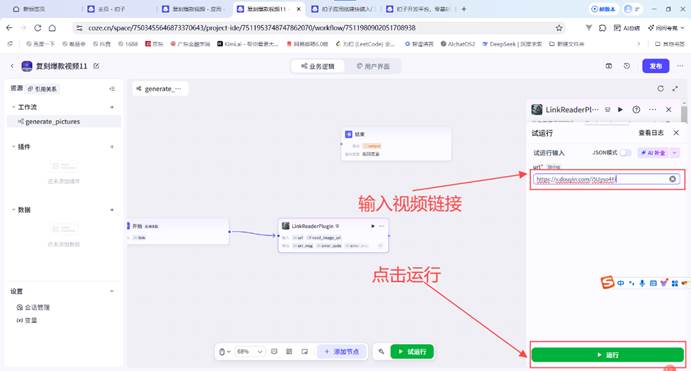Open 会话管理 under settings
The height and width of the screenshot is (371, 691).
click(x=33, y=307)
